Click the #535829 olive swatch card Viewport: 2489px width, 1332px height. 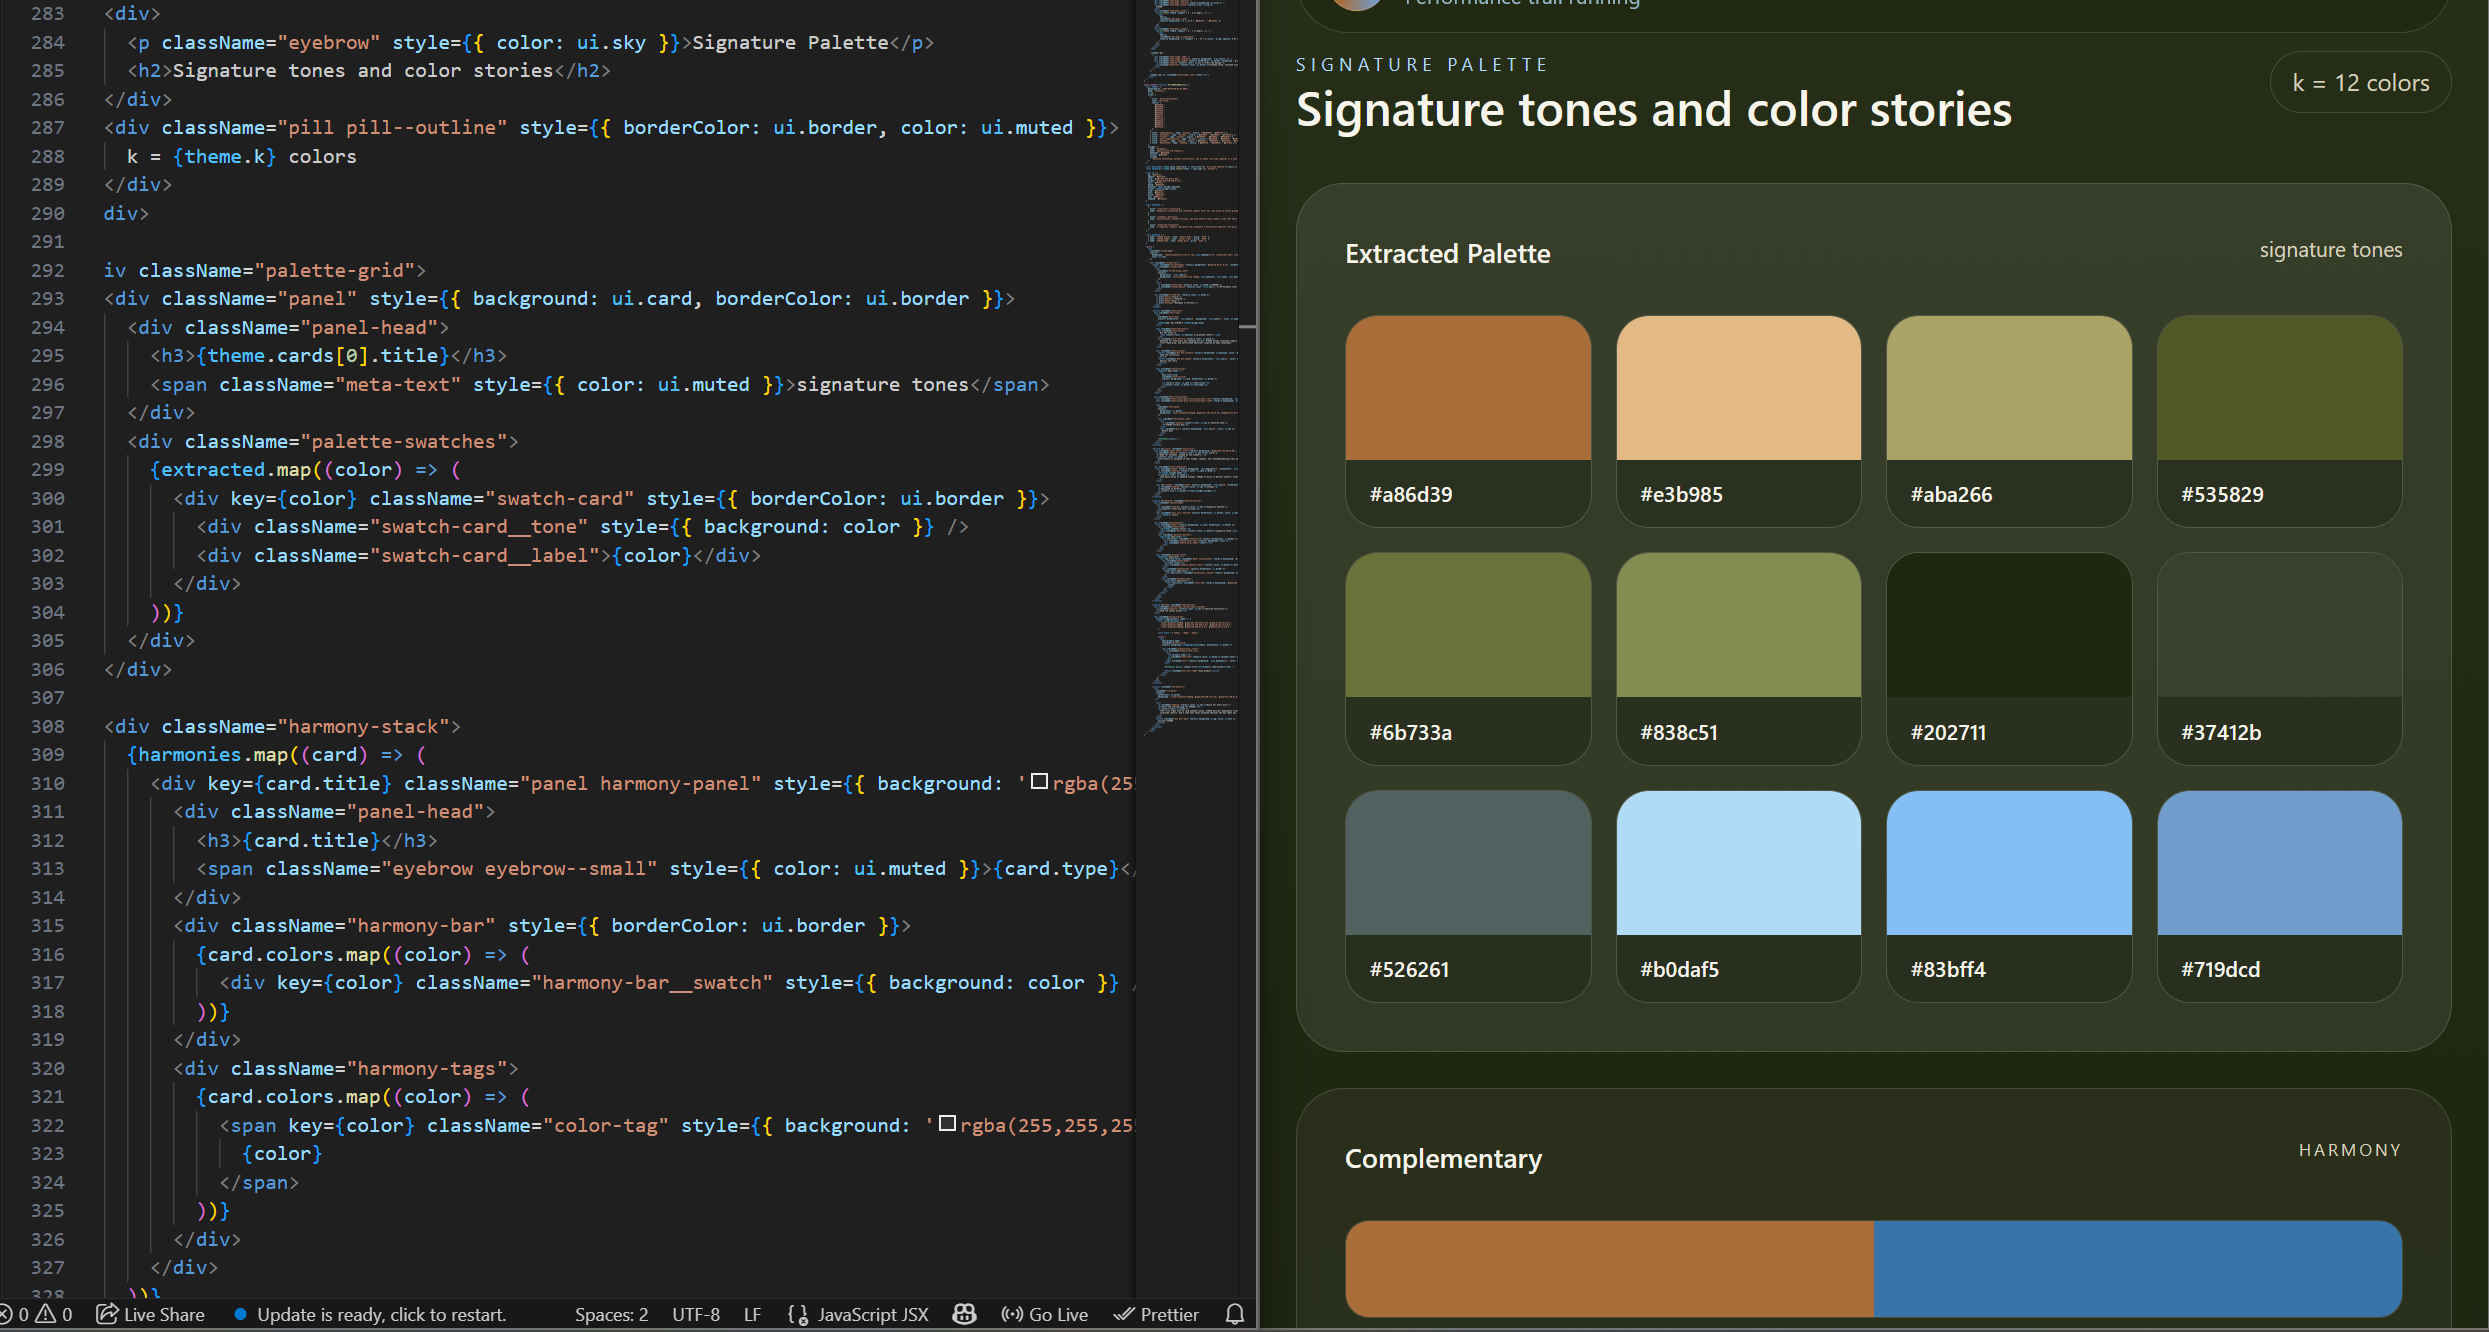point(2279,420)
